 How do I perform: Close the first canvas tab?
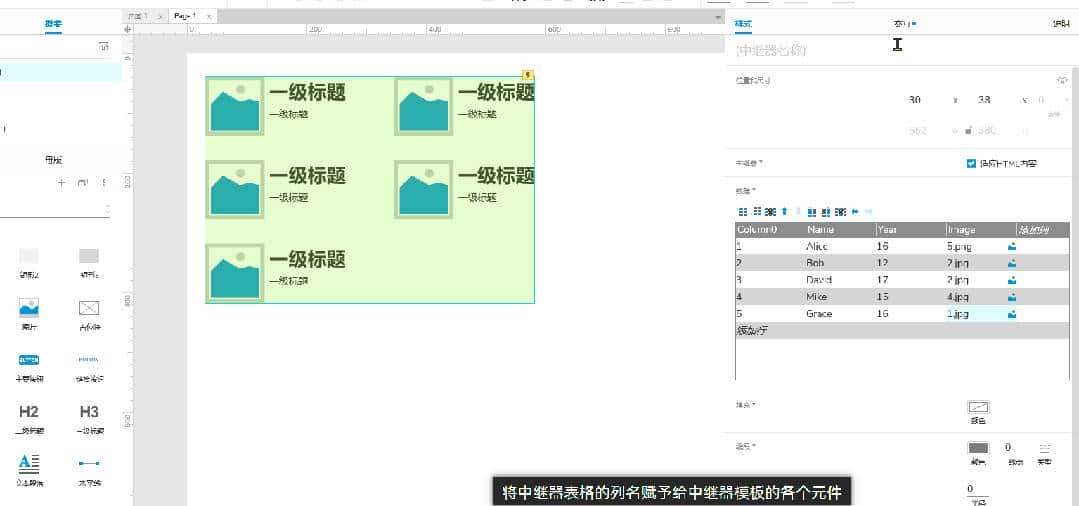pos(160,15)
